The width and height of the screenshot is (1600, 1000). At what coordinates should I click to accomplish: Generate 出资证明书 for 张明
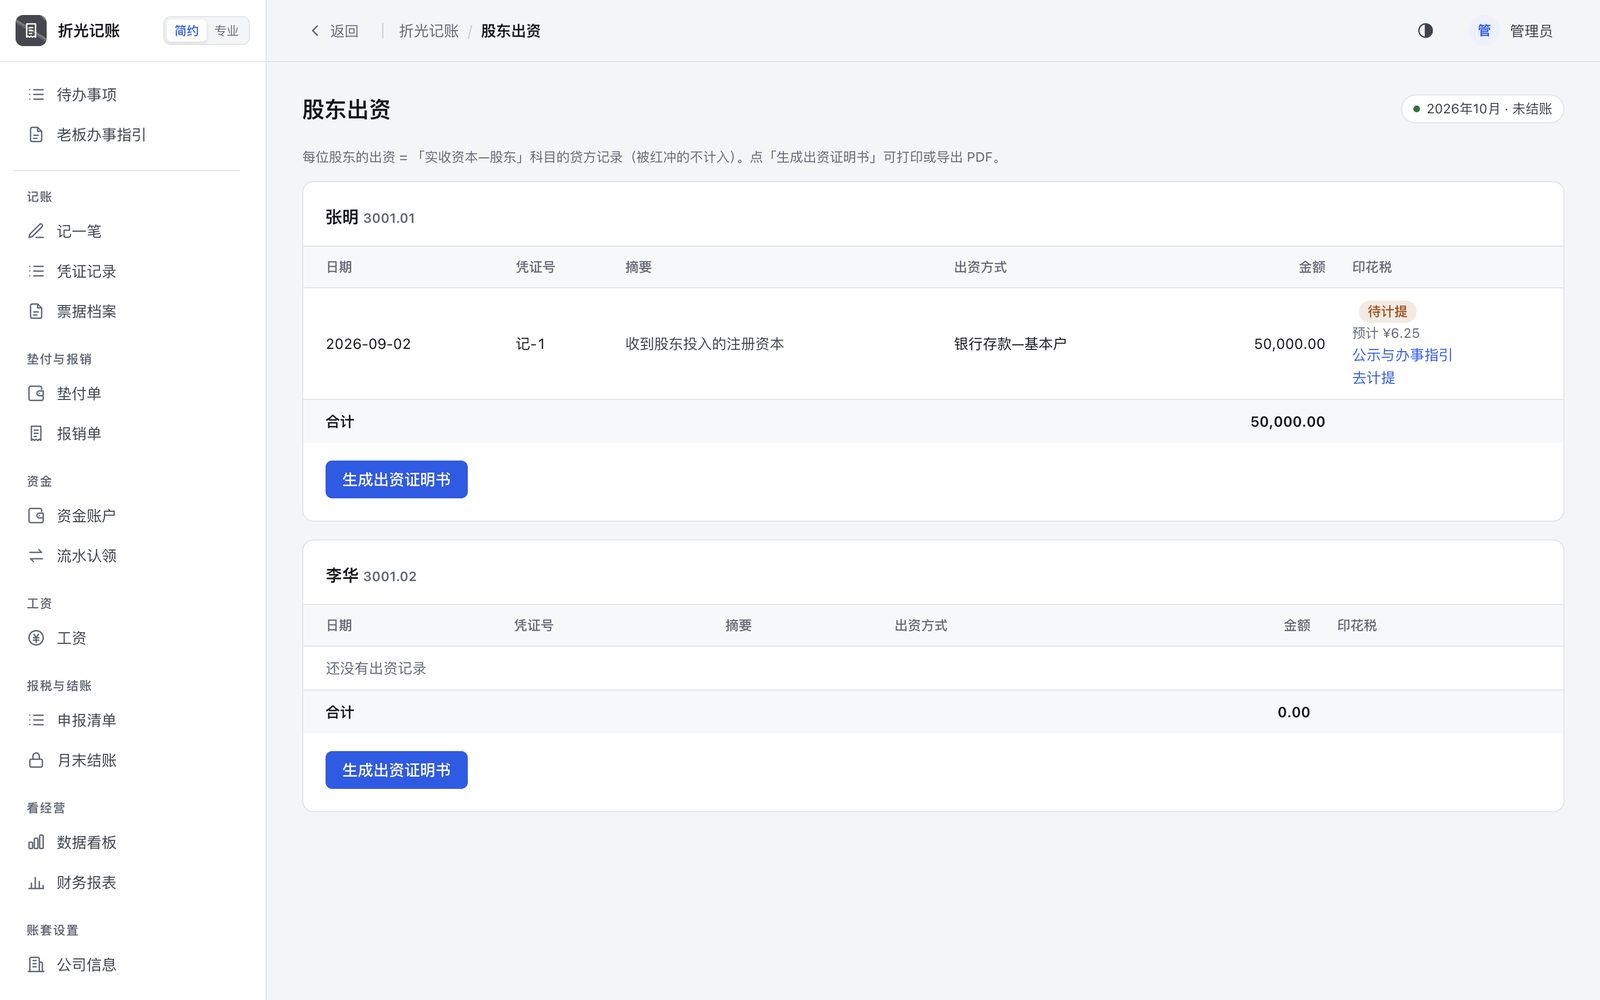(396, 480)
